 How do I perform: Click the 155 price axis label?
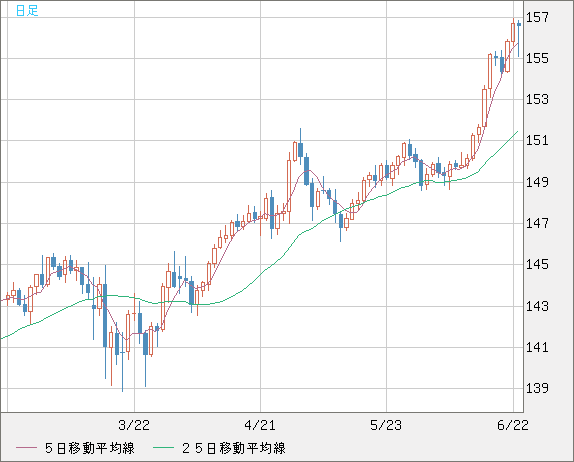point(537,58)
